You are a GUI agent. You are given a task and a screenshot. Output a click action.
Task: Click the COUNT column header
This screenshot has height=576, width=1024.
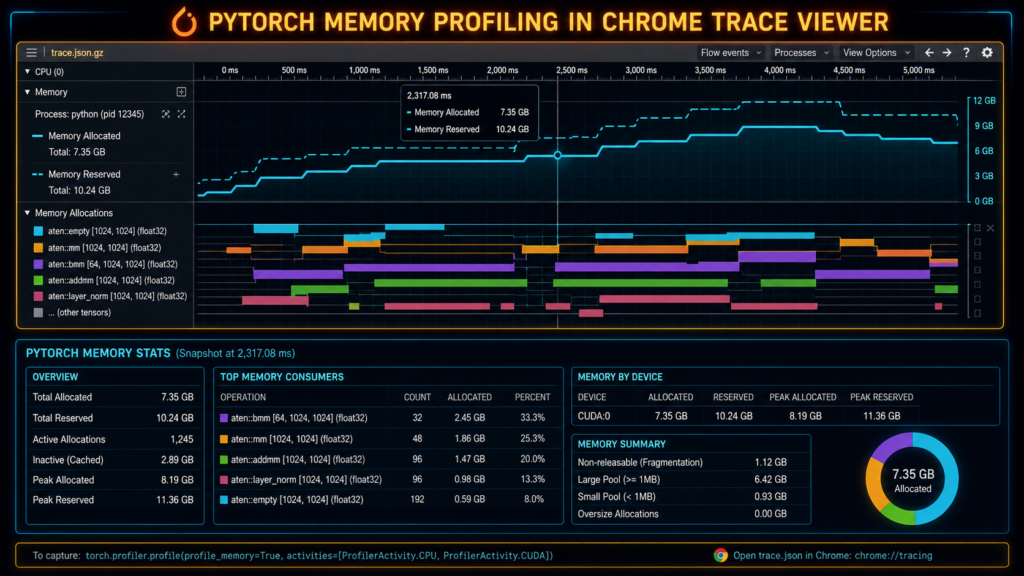417,397
